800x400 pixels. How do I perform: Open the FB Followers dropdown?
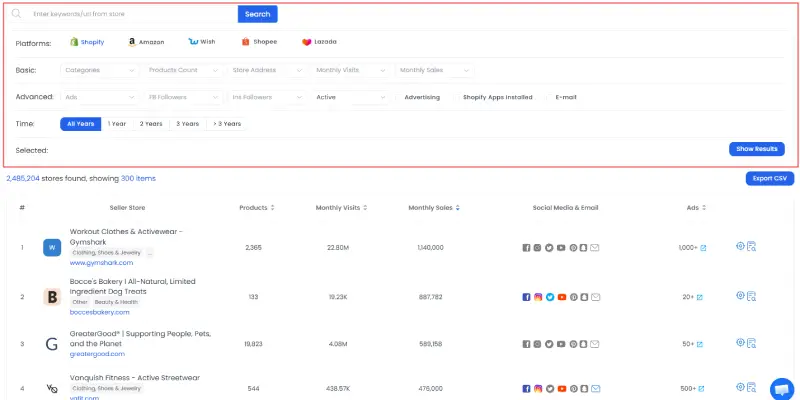183,97
